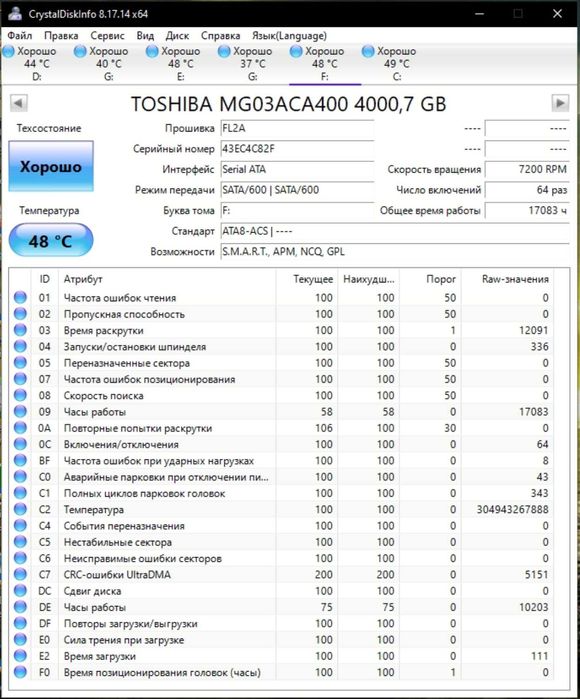This screenshot has height=699, width=580.
Task: Click status icon for attribute F0
Action: click(20, 672)
